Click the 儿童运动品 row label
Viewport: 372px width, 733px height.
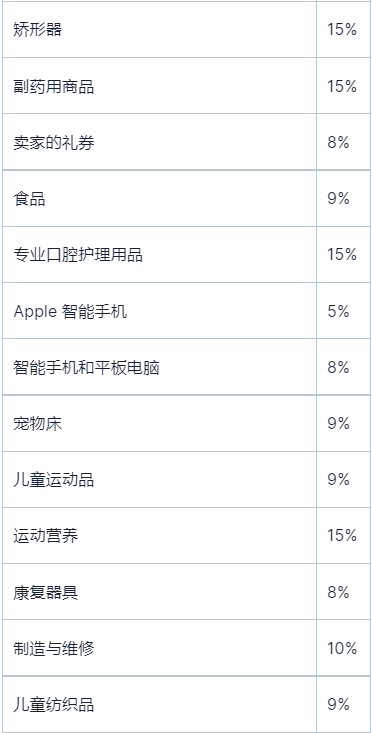click(x=53, y=480)
